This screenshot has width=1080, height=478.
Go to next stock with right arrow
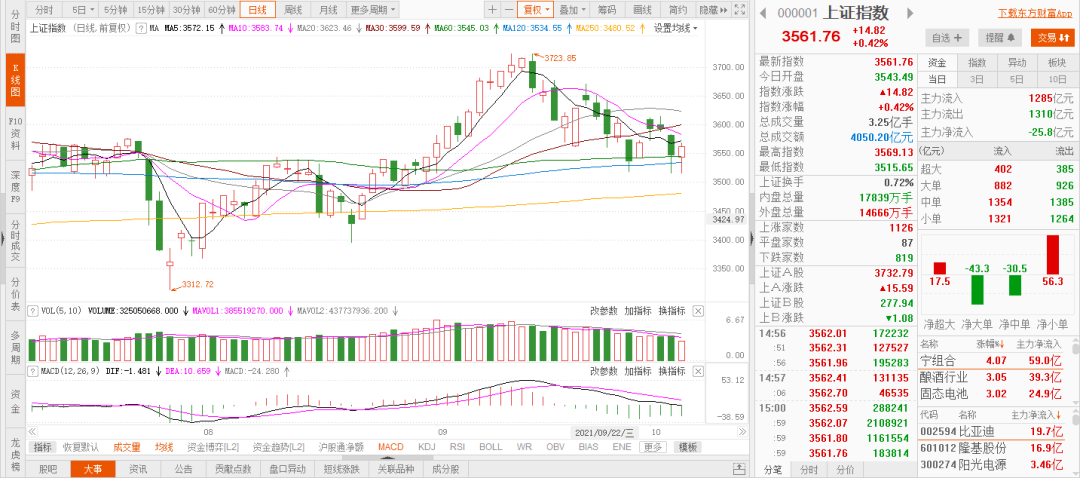(x=910, y=13)
